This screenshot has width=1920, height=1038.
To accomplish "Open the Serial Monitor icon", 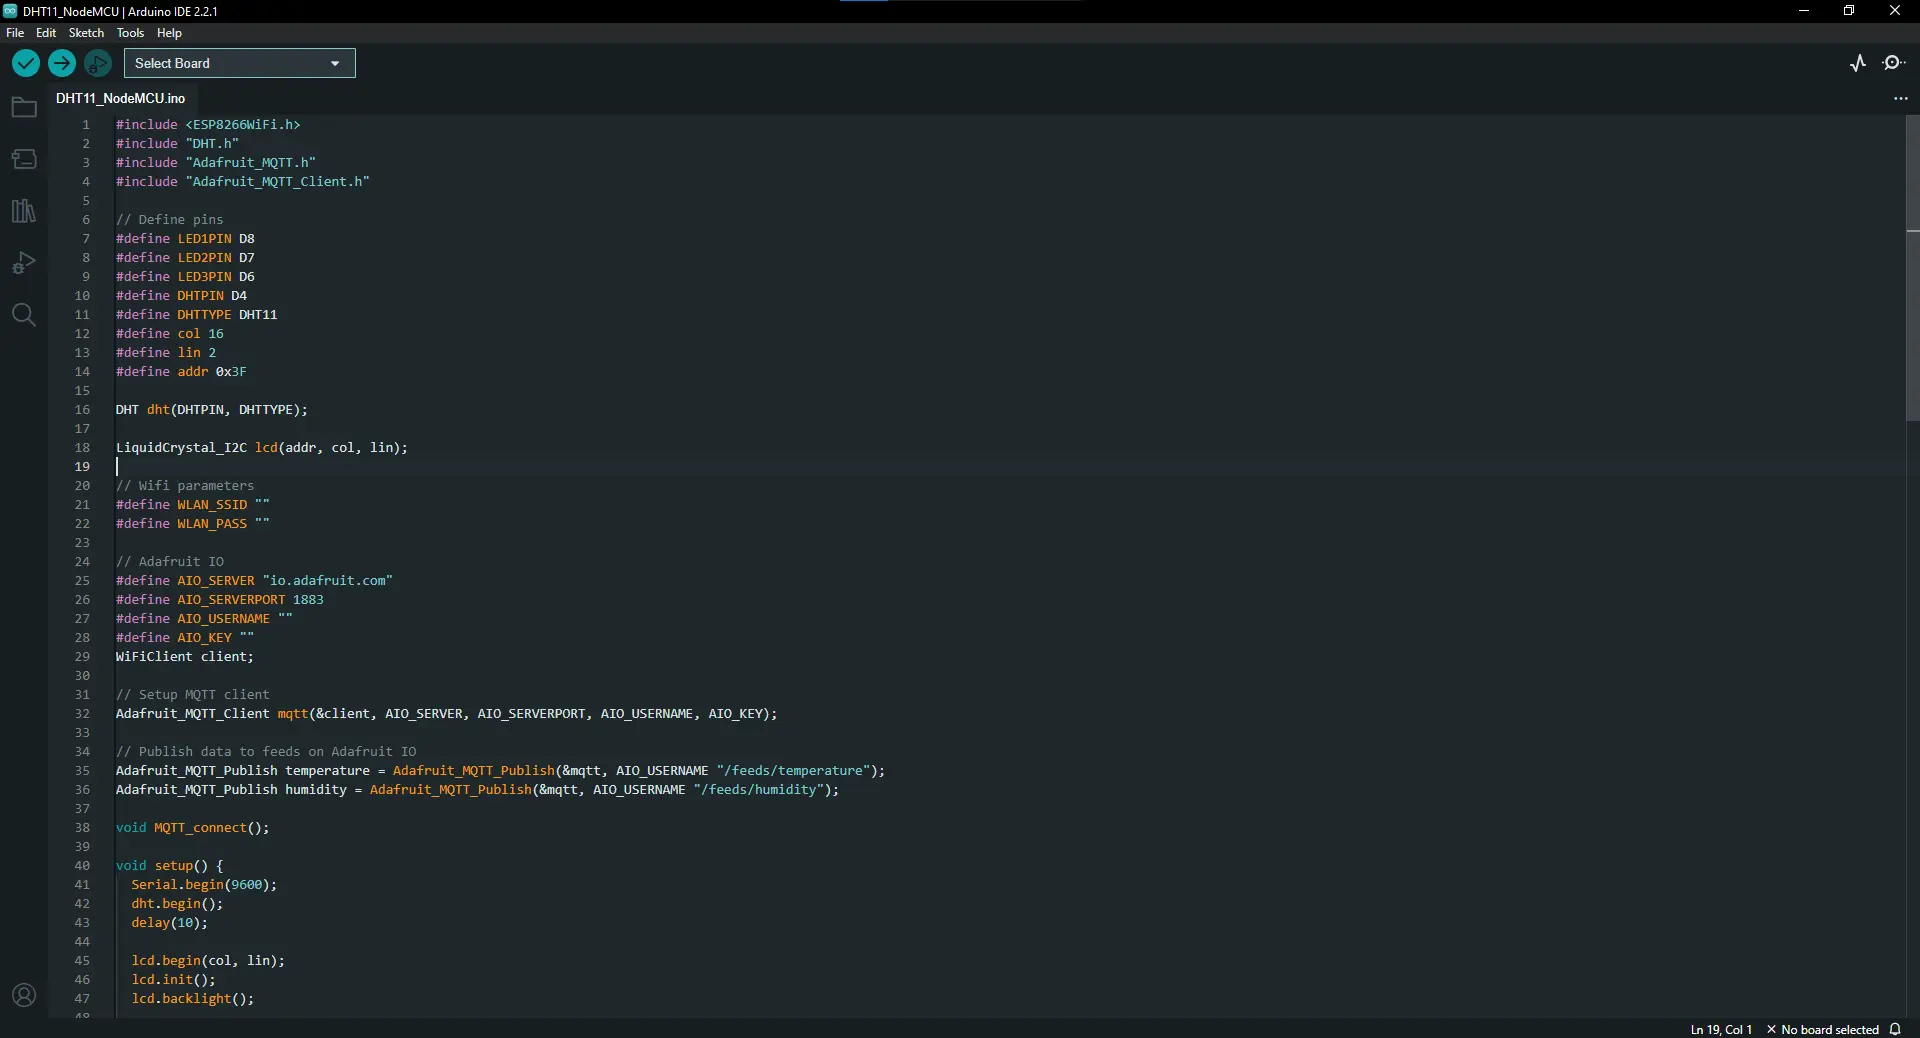I will (x=1894, y=63).
